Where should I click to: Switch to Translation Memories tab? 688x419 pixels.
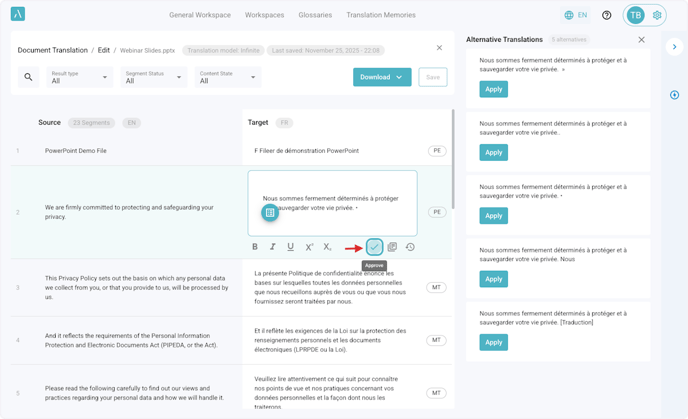click(x=381, y=15)
